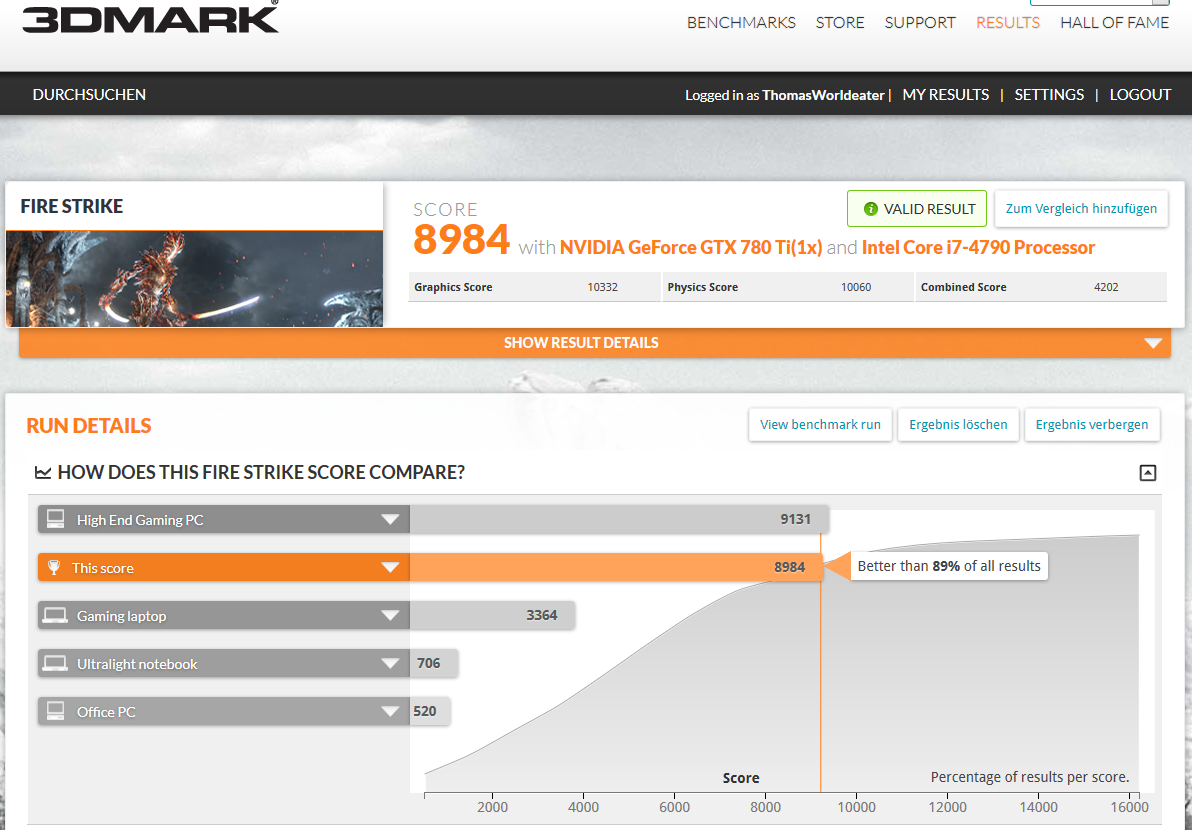
Task: Expand the This score dropdown arrow
Action: (390, 568)
